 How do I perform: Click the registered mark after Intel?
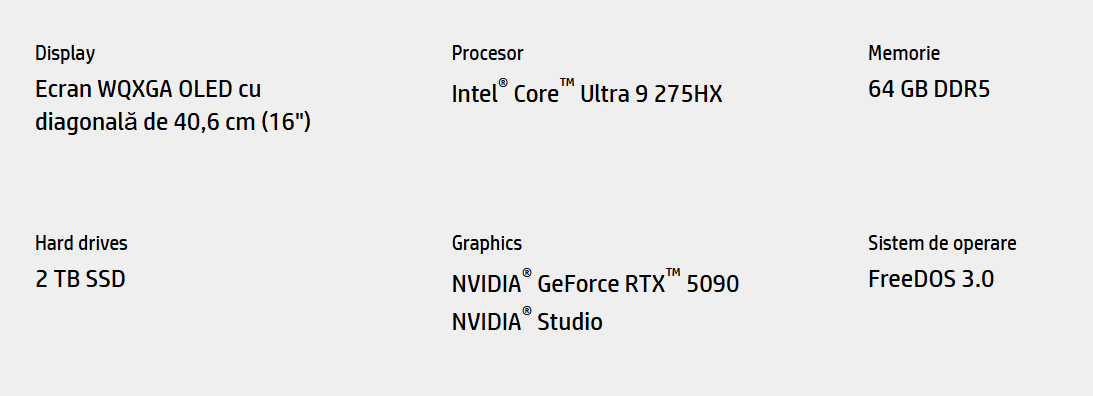[503, 83]
